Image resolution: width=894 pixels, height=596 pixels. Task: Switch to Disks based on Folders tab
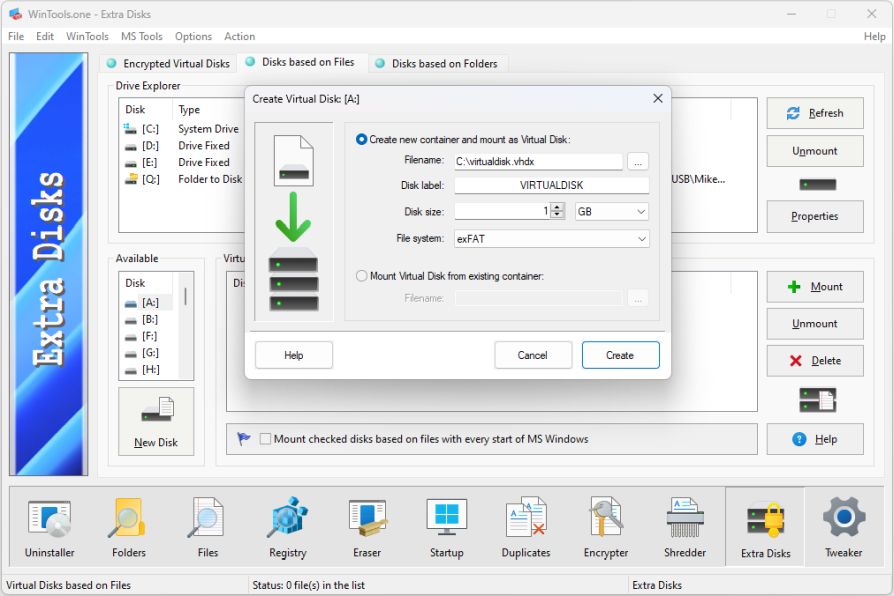pos(437,63)
